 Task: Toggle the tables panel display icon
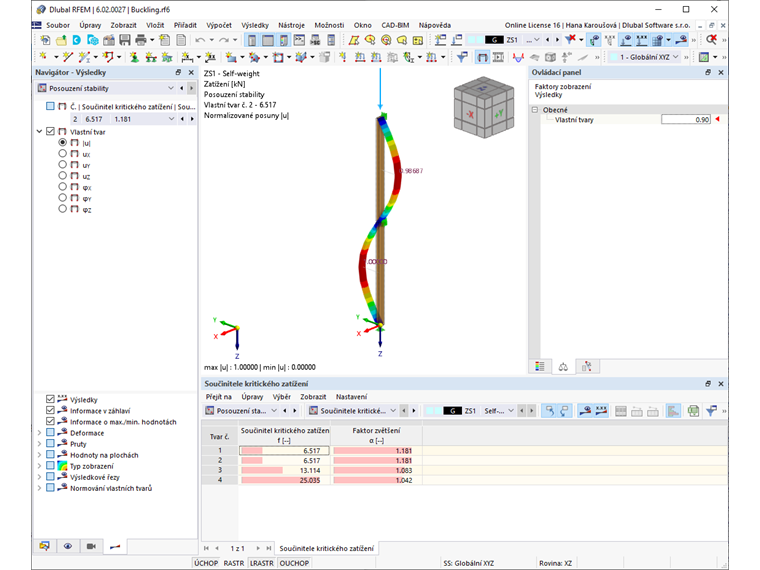coord(268,40)
